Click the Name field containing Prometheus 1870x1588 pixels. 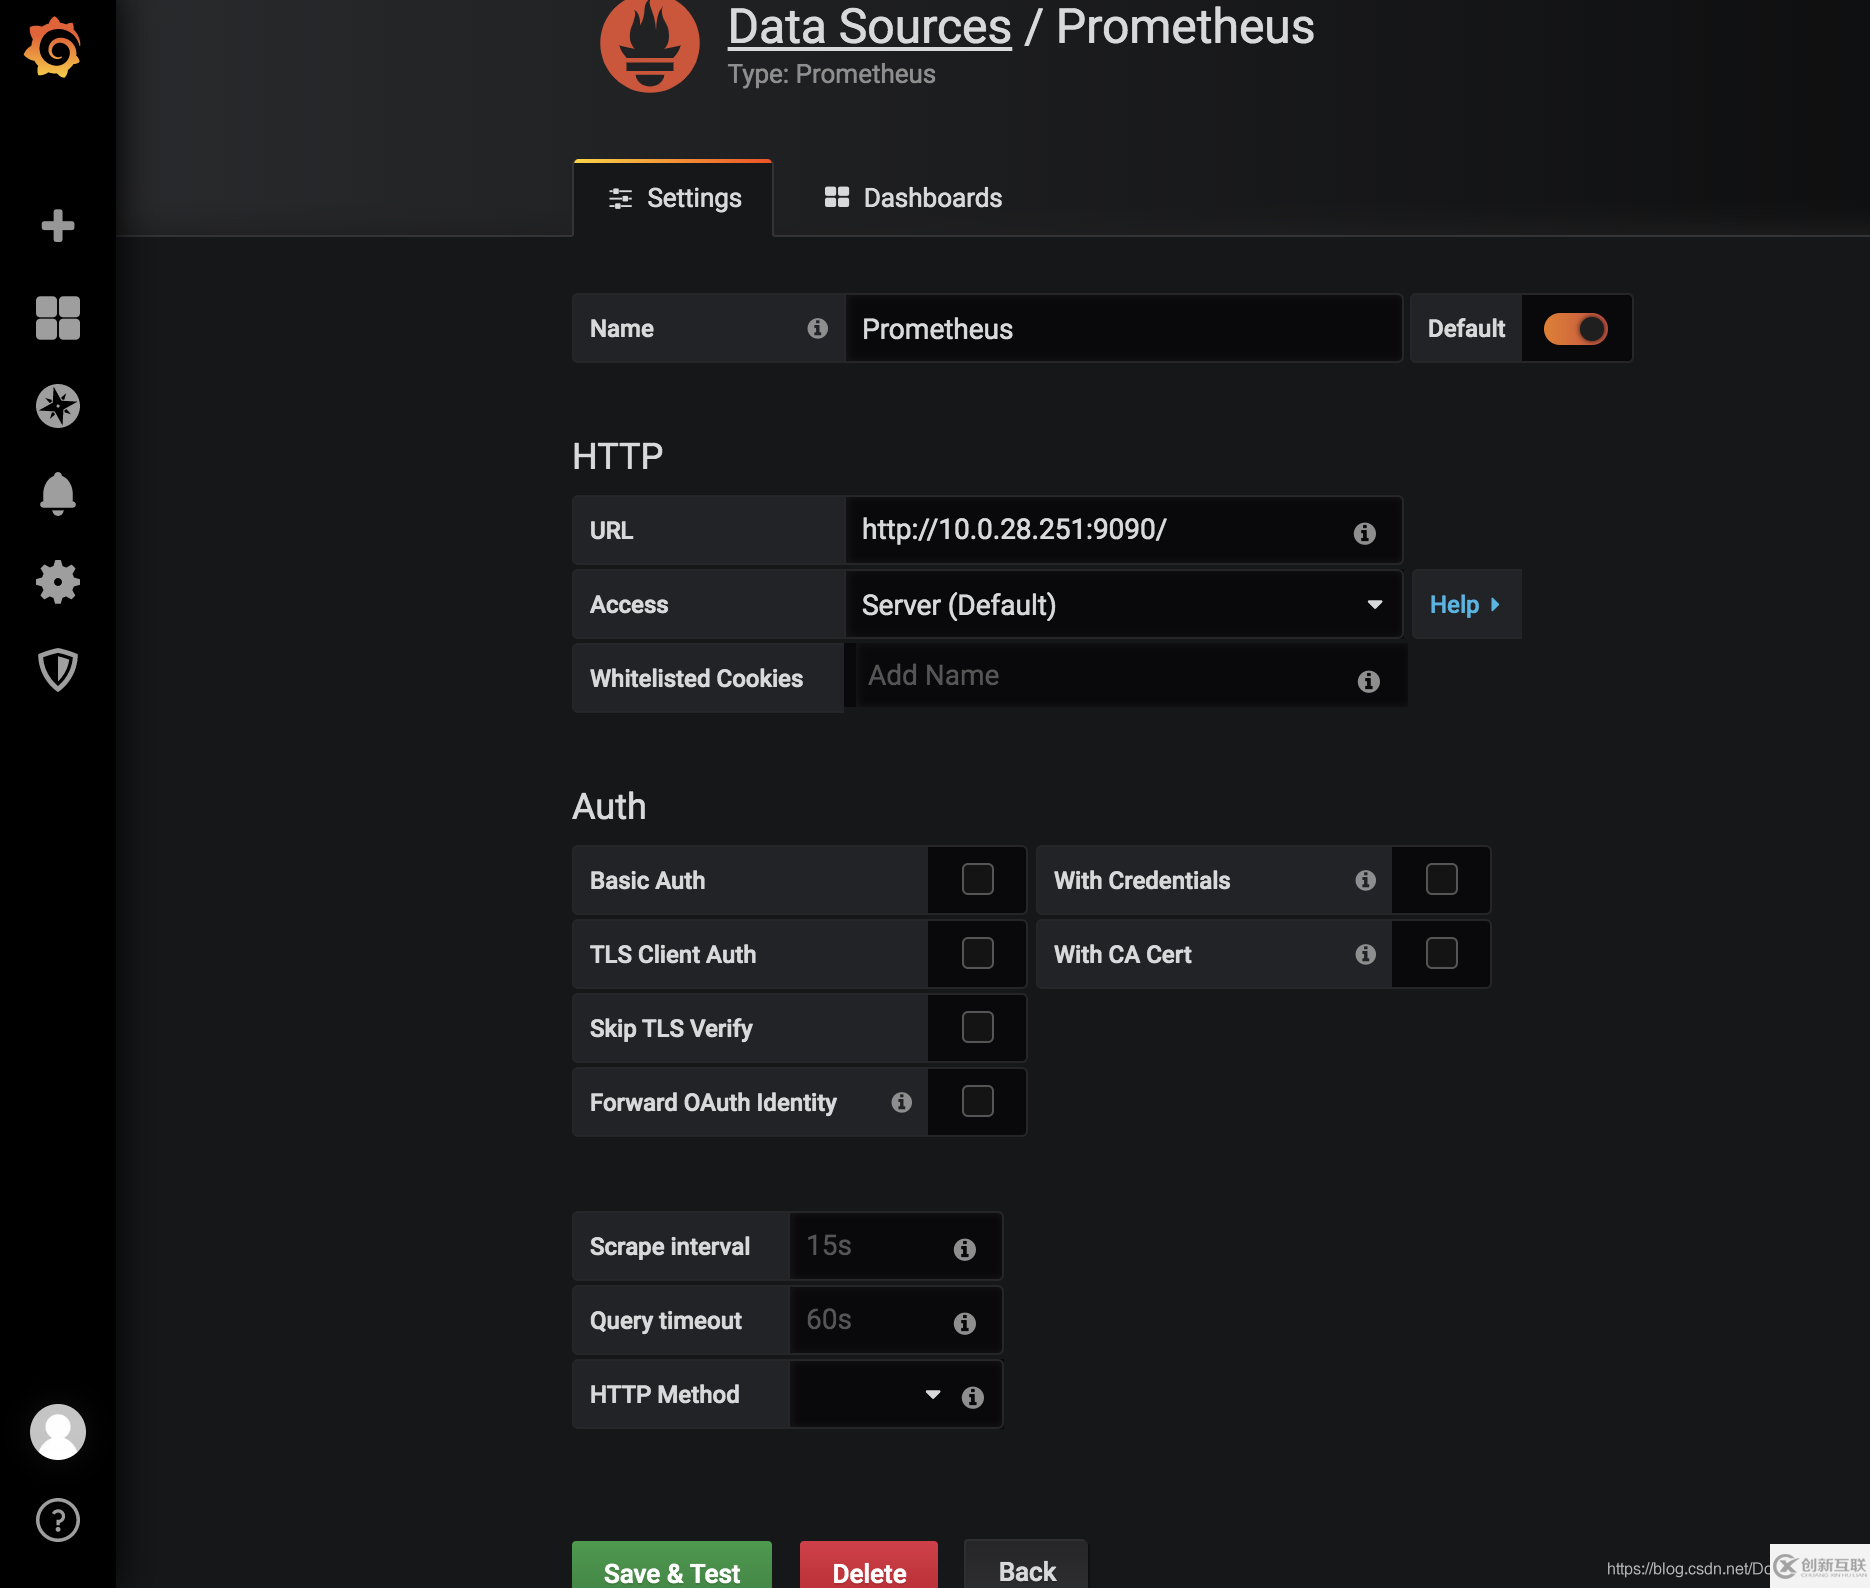(1124, 328)
